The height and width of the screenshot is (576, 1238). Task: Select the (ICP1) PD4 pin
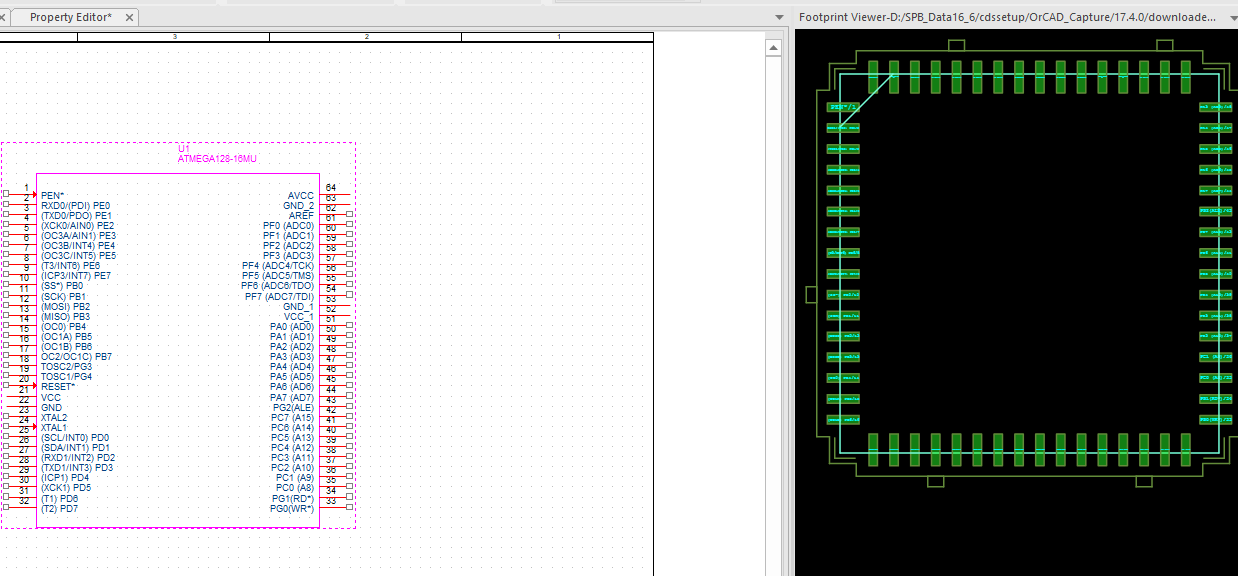pyautogui.click(x=65, y=478)
